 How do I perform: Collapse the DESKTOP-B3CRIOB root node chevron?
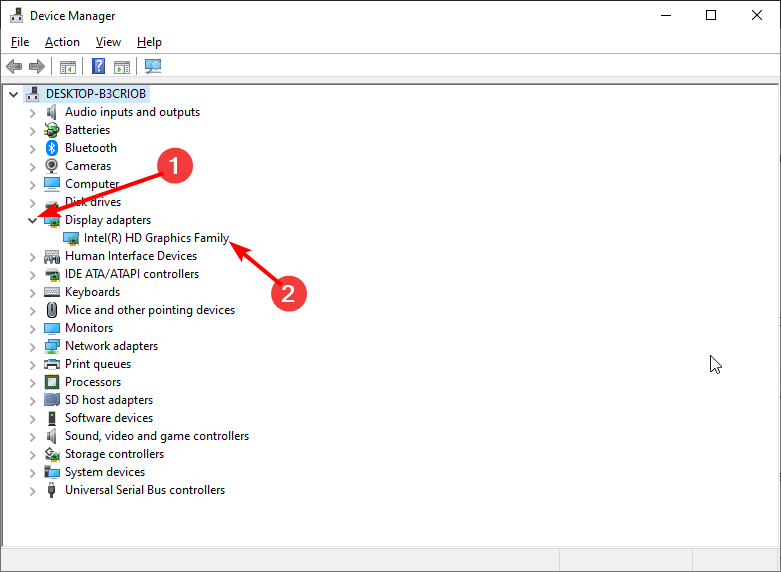pos(13,94)
